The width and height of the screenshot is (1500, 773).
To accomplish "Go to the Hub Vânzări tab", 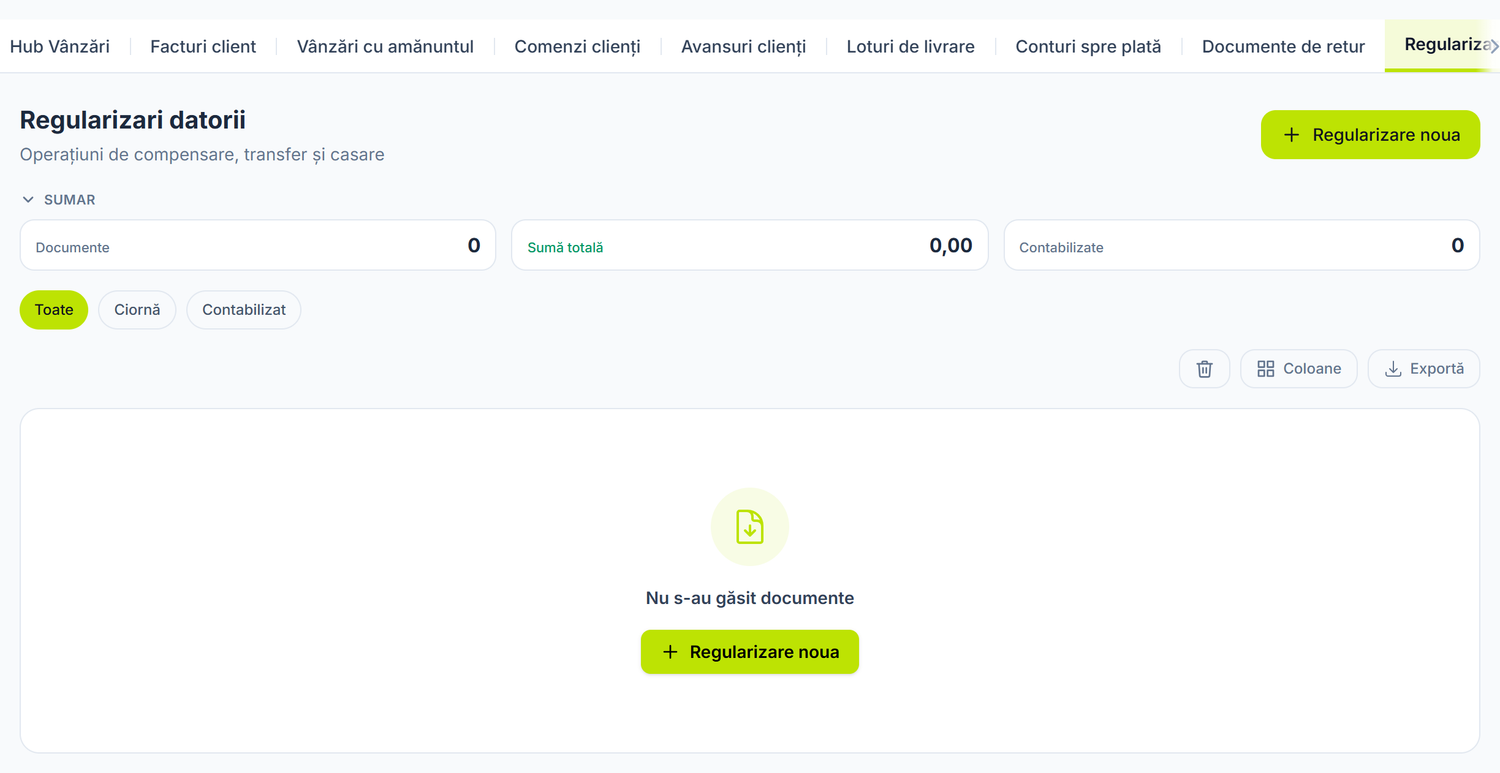I will [60, 46].
